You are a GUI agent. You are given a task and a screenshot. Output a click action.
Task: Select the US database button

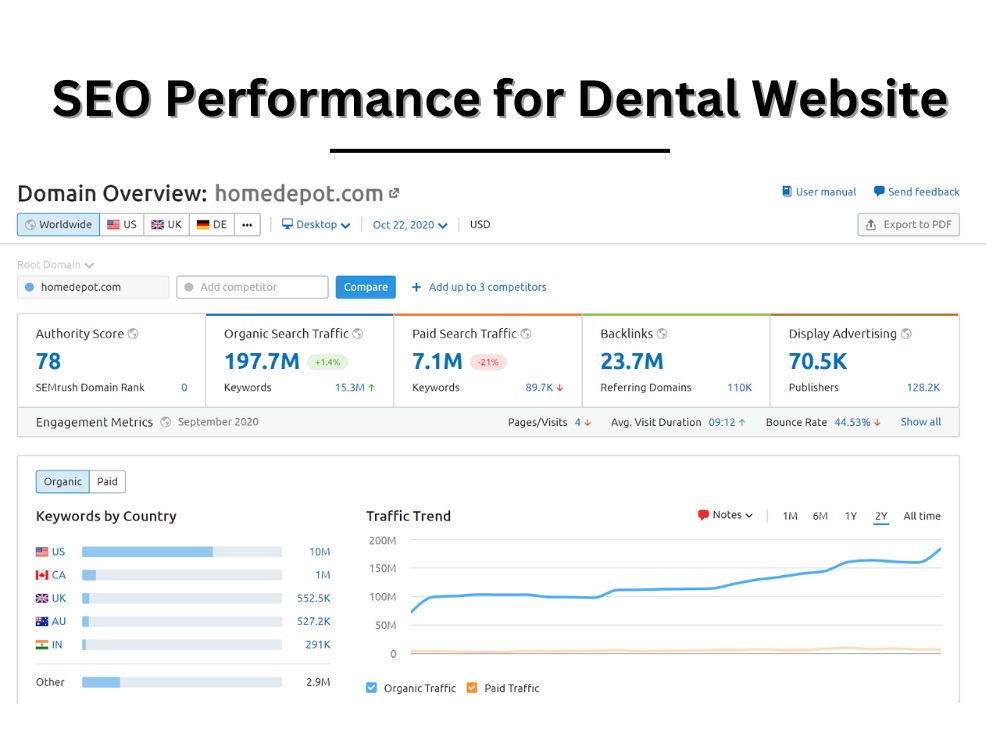pos(122,224)
